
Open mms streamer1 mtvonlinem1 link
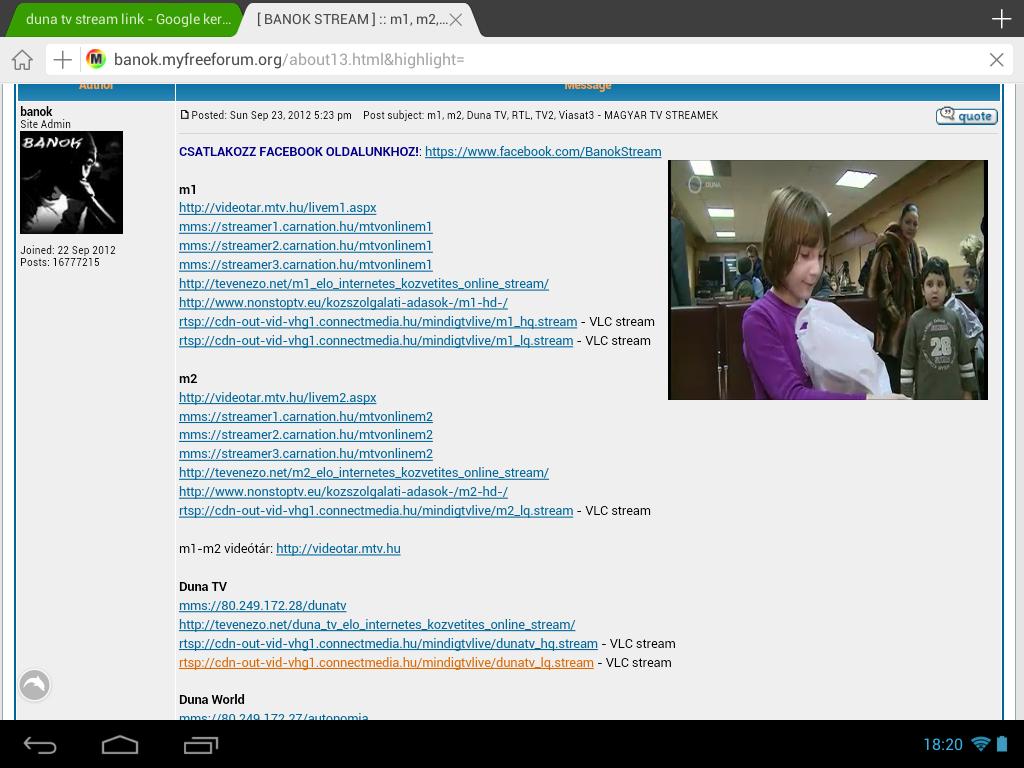click(x=306, y=227)
